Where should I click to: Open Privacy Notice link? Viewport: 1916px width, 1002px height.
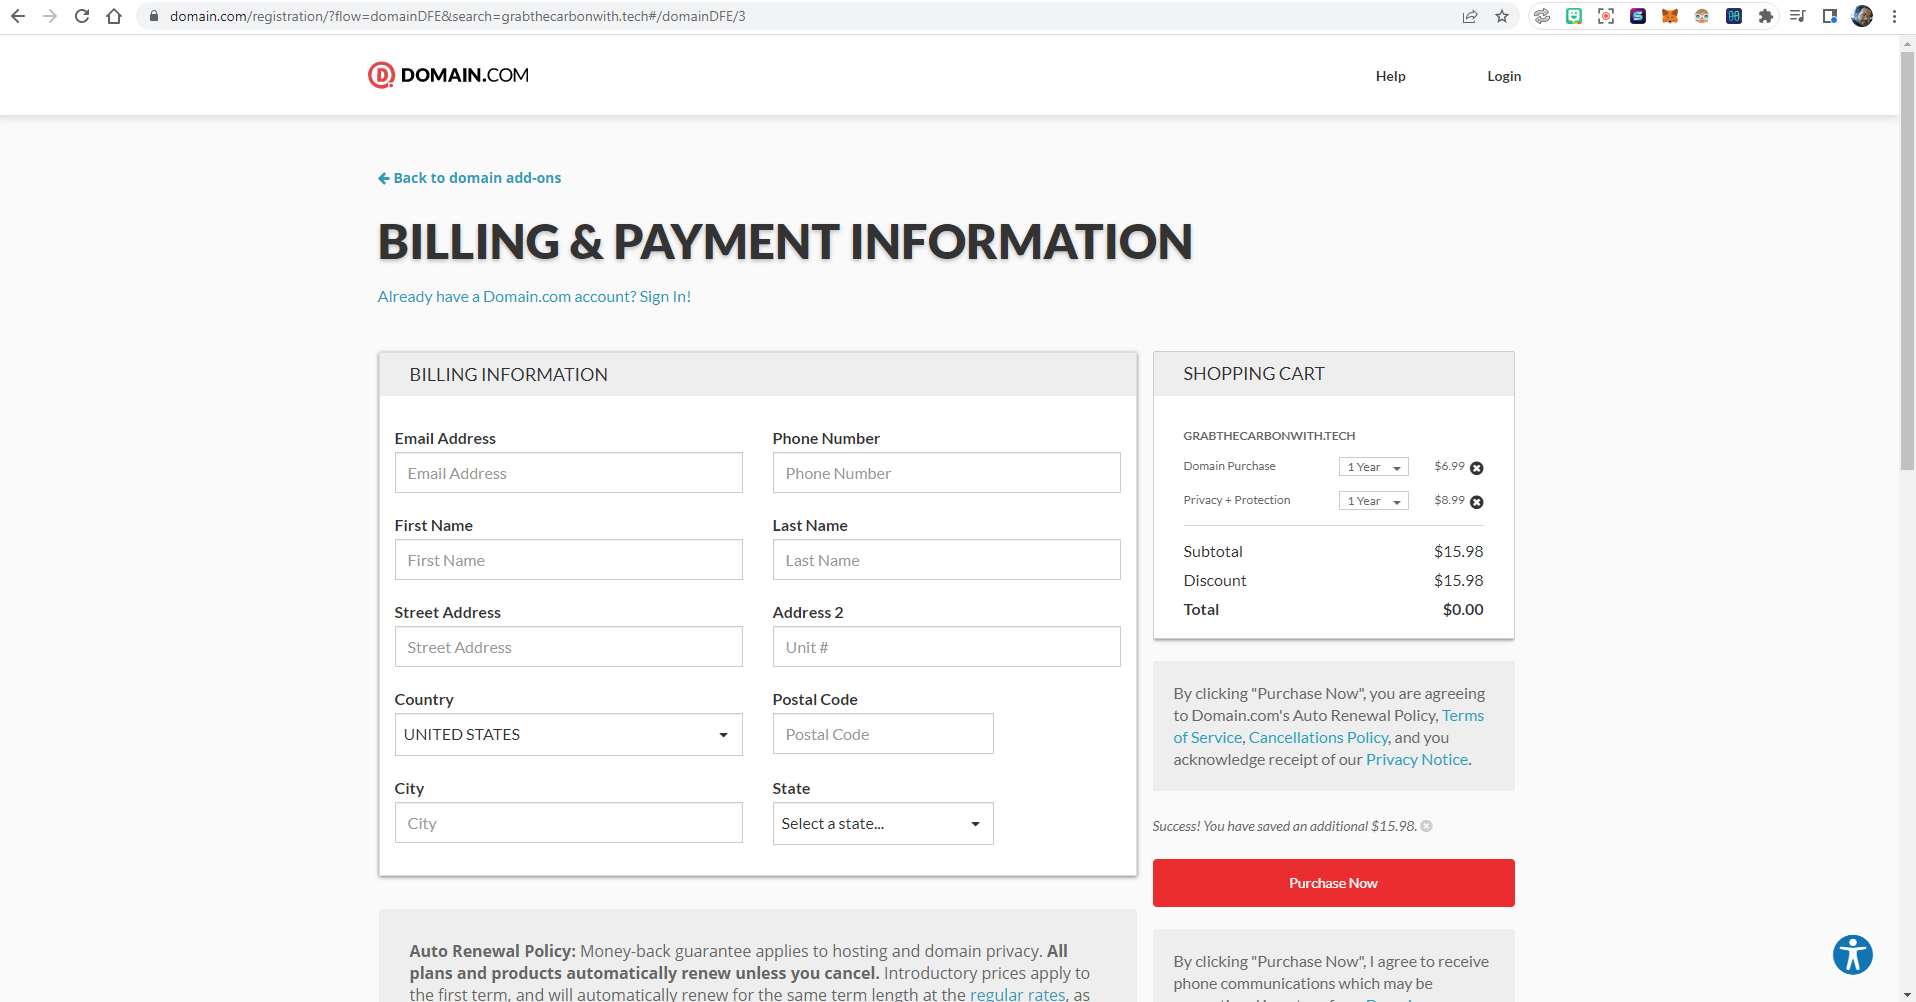click(1417, 759)
